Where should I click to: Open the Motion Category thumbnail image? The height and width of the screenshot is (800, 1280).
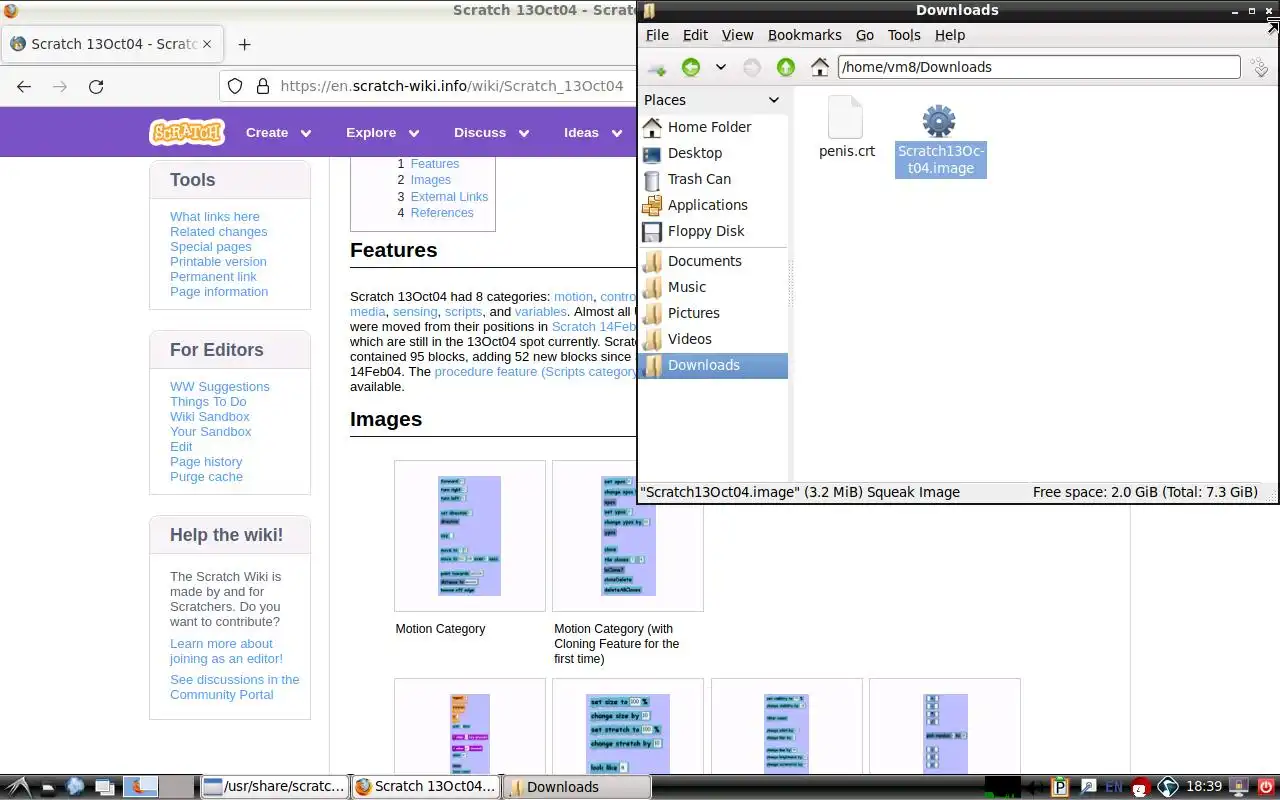click(469, 536)
